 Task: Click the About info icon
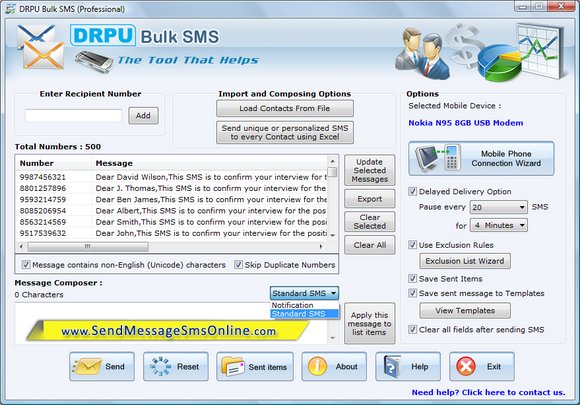point(317,367)
